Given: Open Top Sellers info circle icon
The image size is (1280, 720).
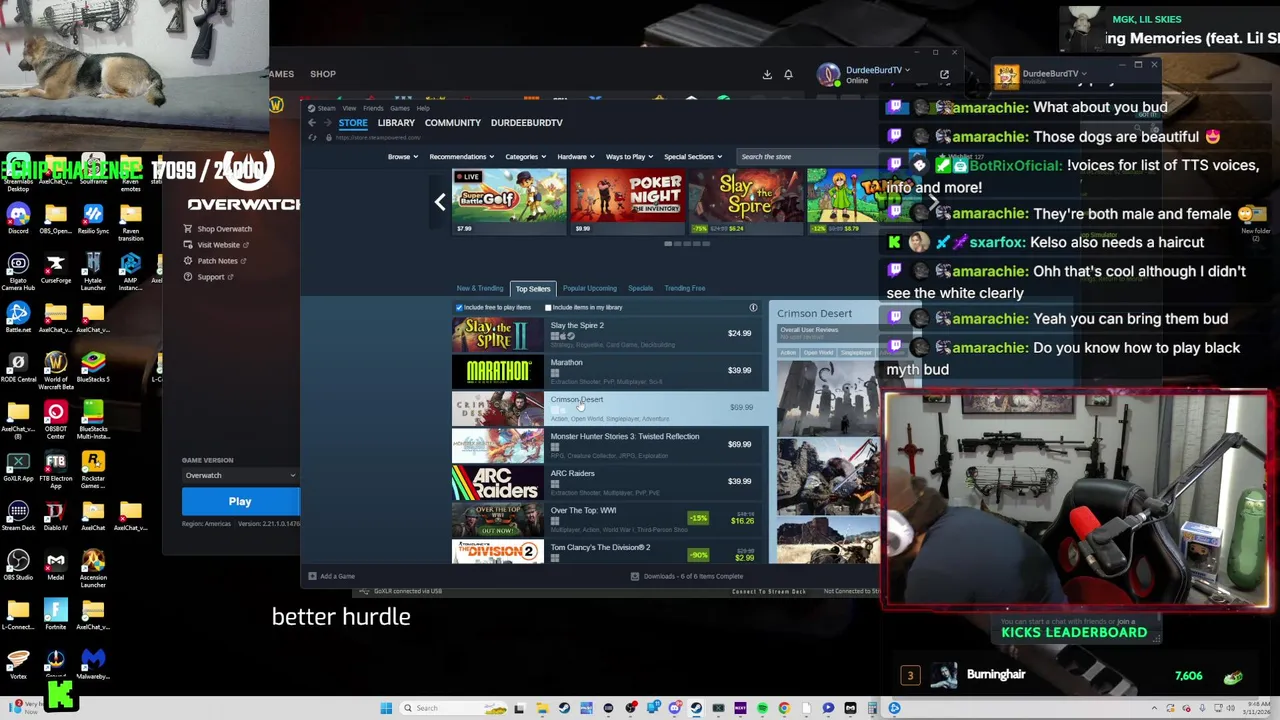Looking at the screenshot, I should point(753,308).
